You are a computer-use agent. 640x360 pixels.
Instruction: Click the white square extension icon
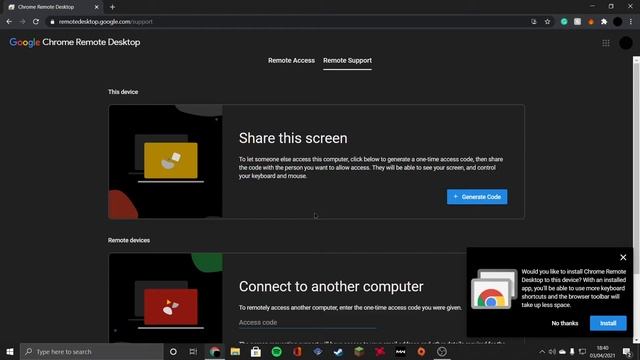point(577,22)
